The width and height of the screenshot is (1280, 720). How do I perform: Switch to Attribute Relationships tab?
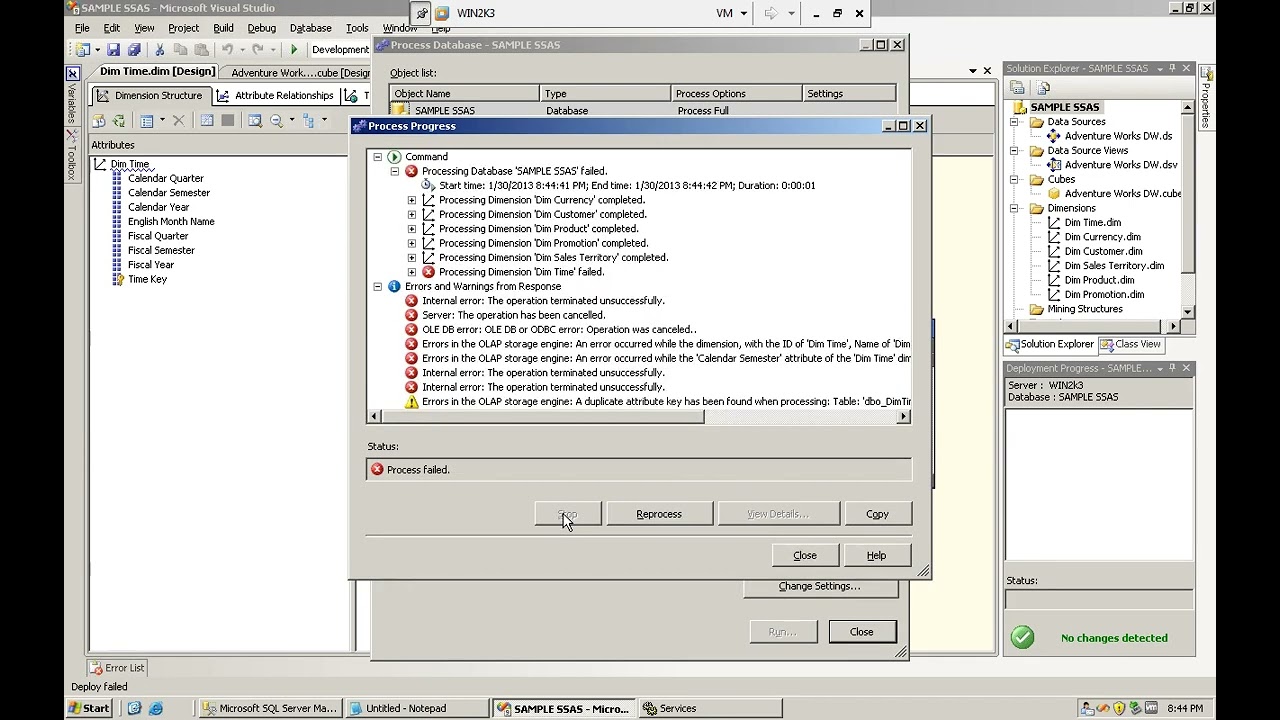pos(275,96)
